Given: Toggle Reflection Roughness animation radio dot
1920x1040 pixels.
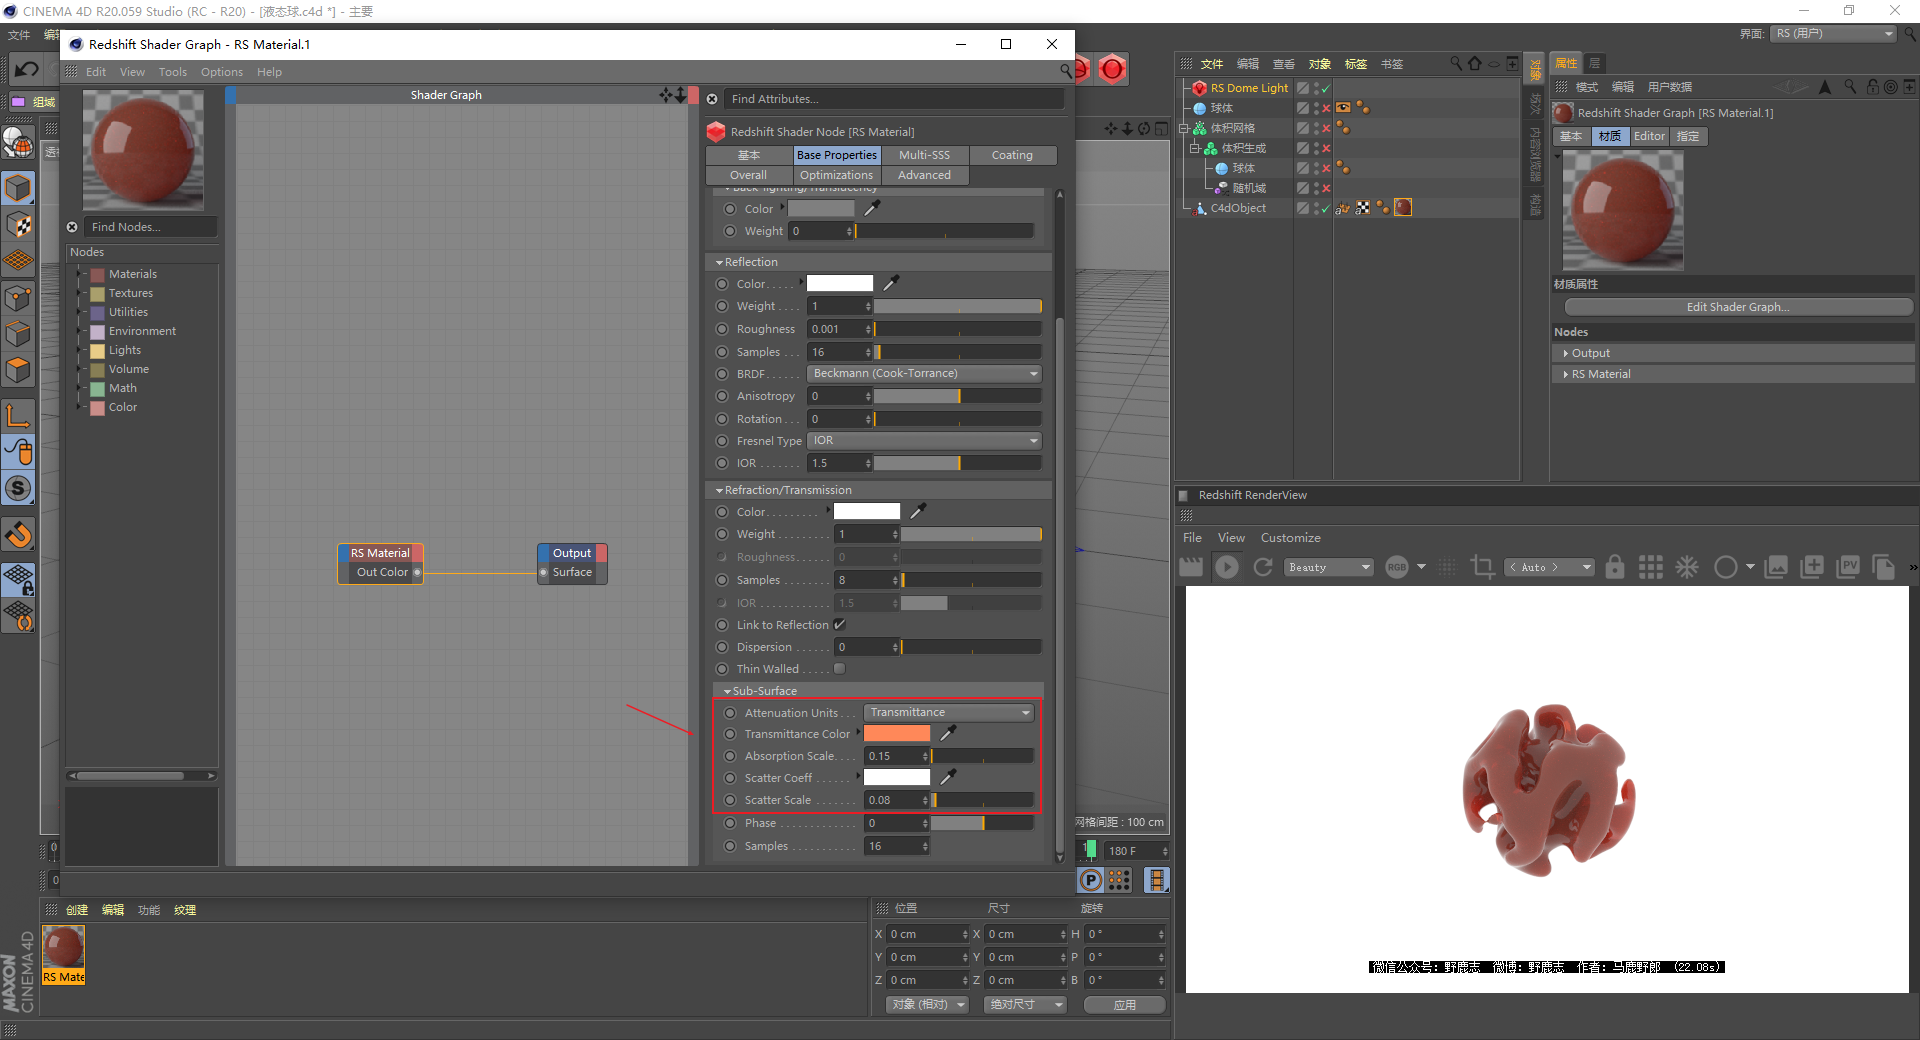Looking at the screenshot, I should 722,328.
